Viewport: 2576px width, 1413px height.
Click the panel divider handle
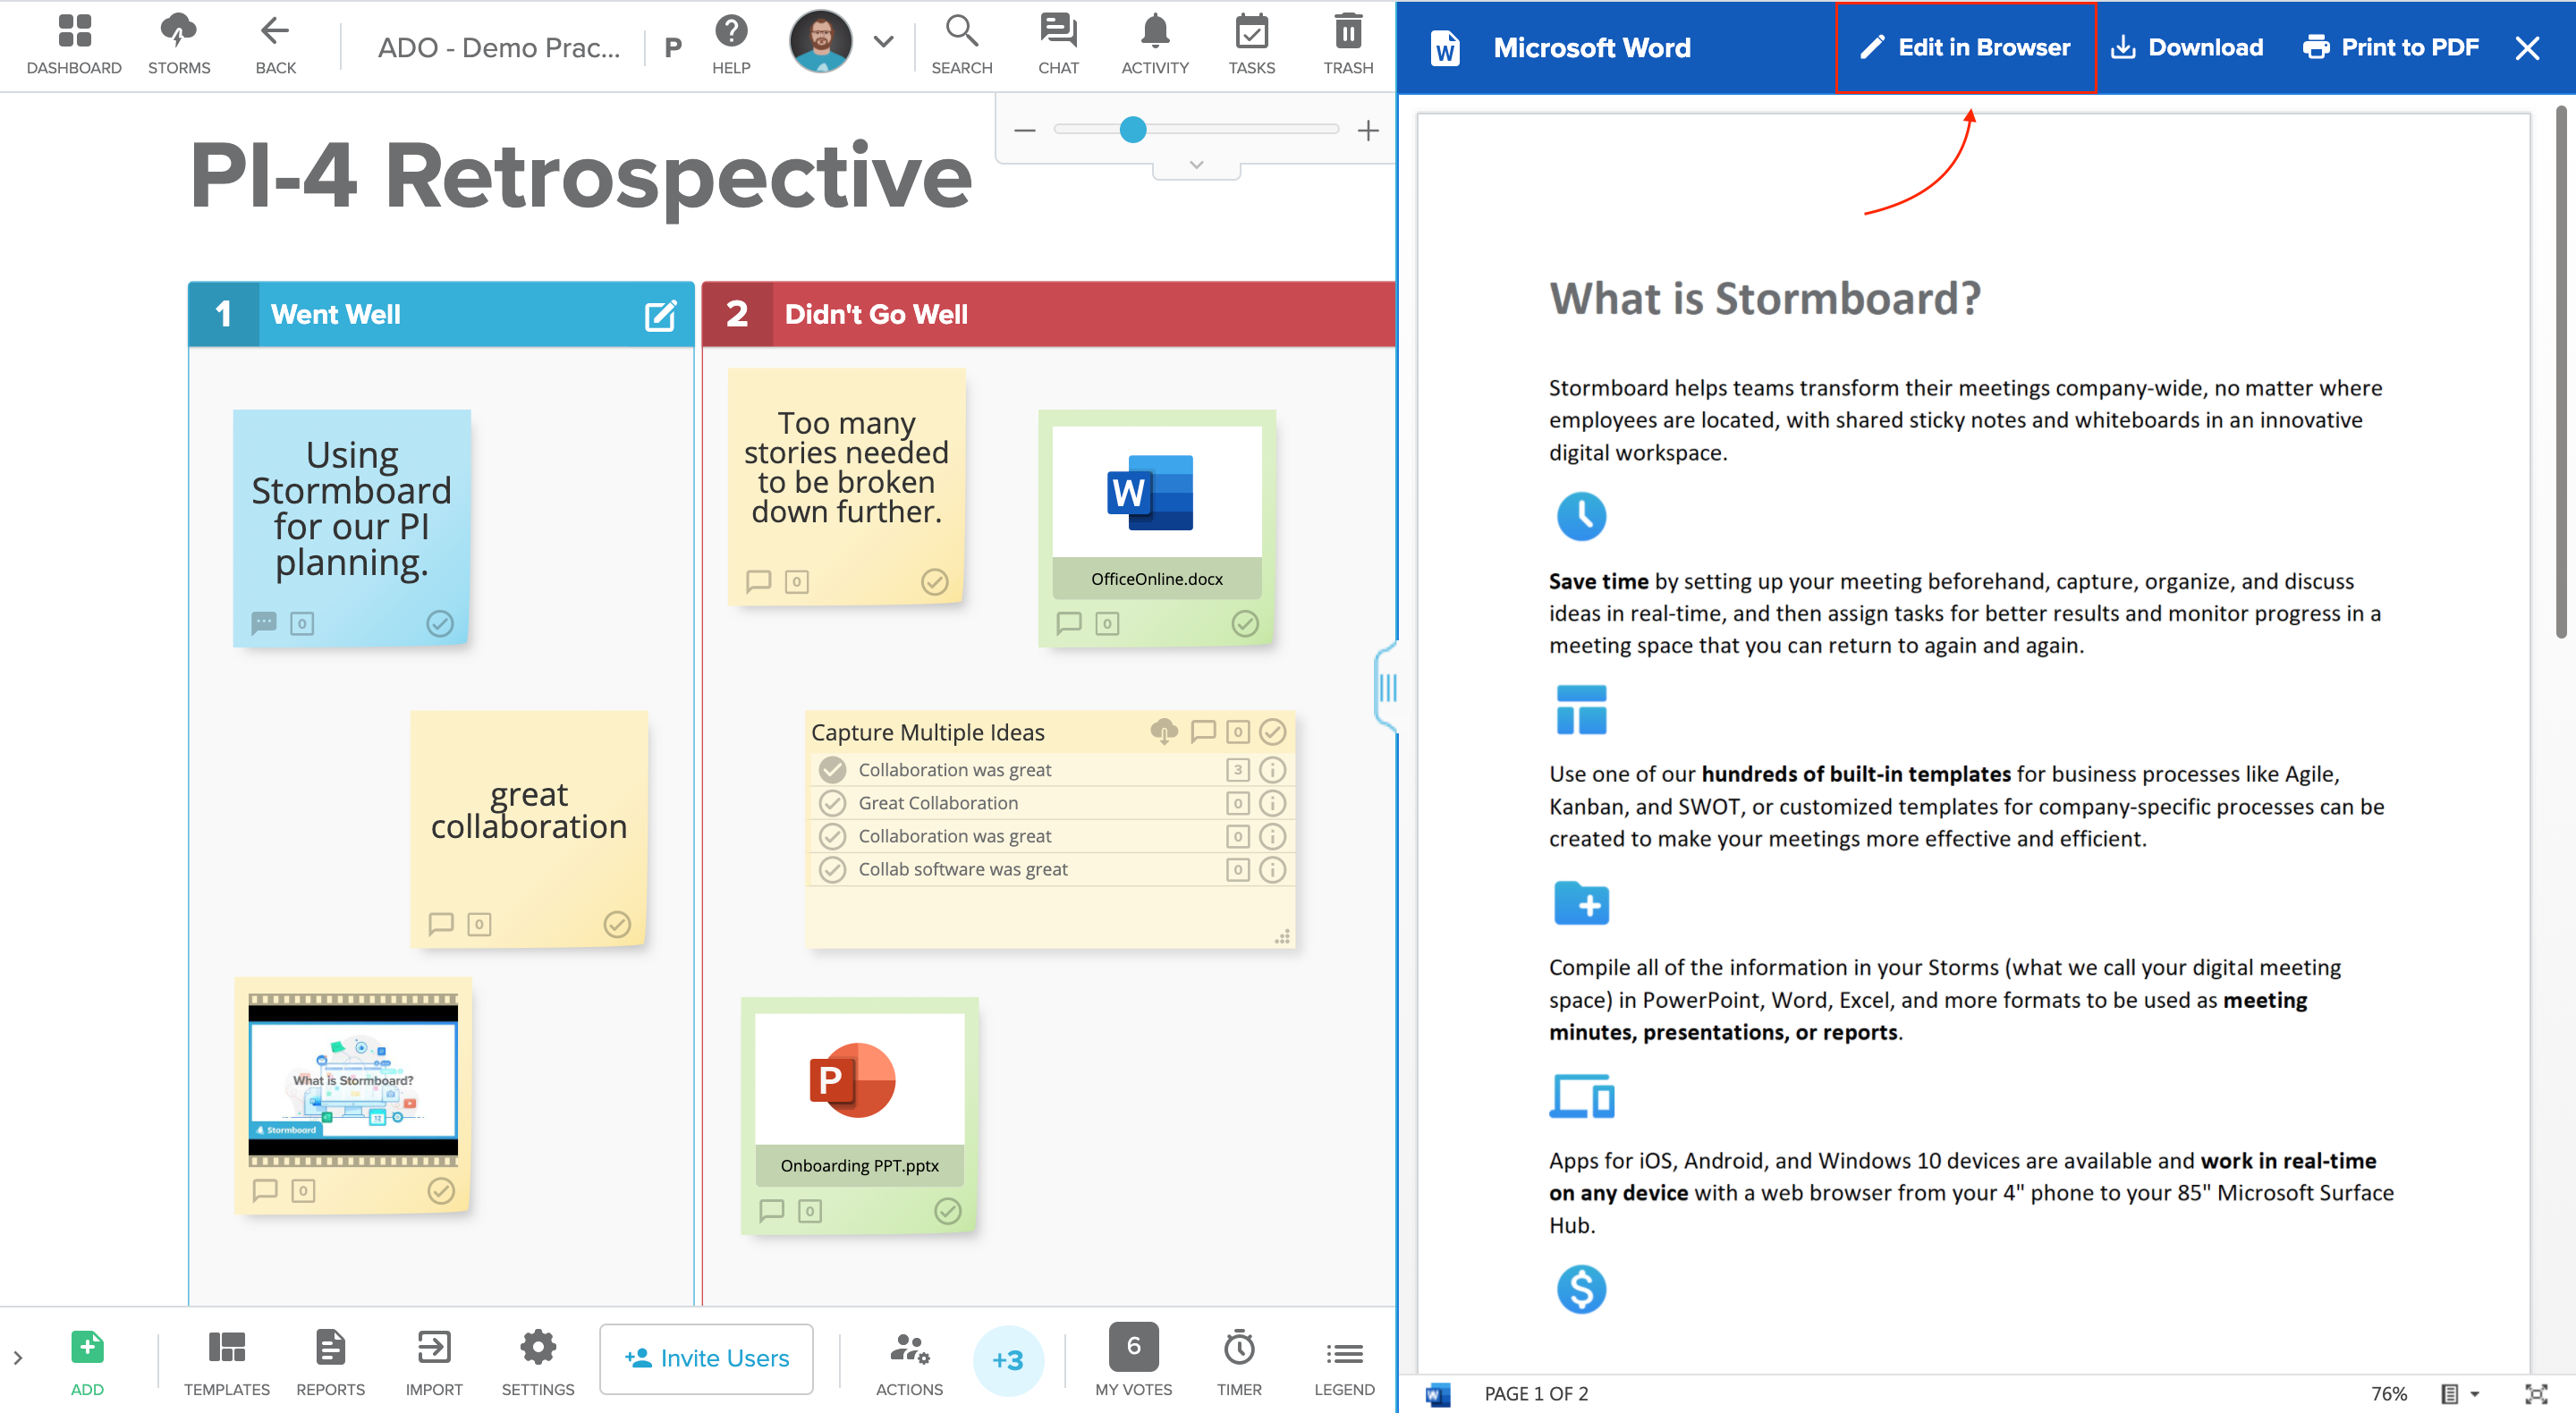(x=1387, y=688)
